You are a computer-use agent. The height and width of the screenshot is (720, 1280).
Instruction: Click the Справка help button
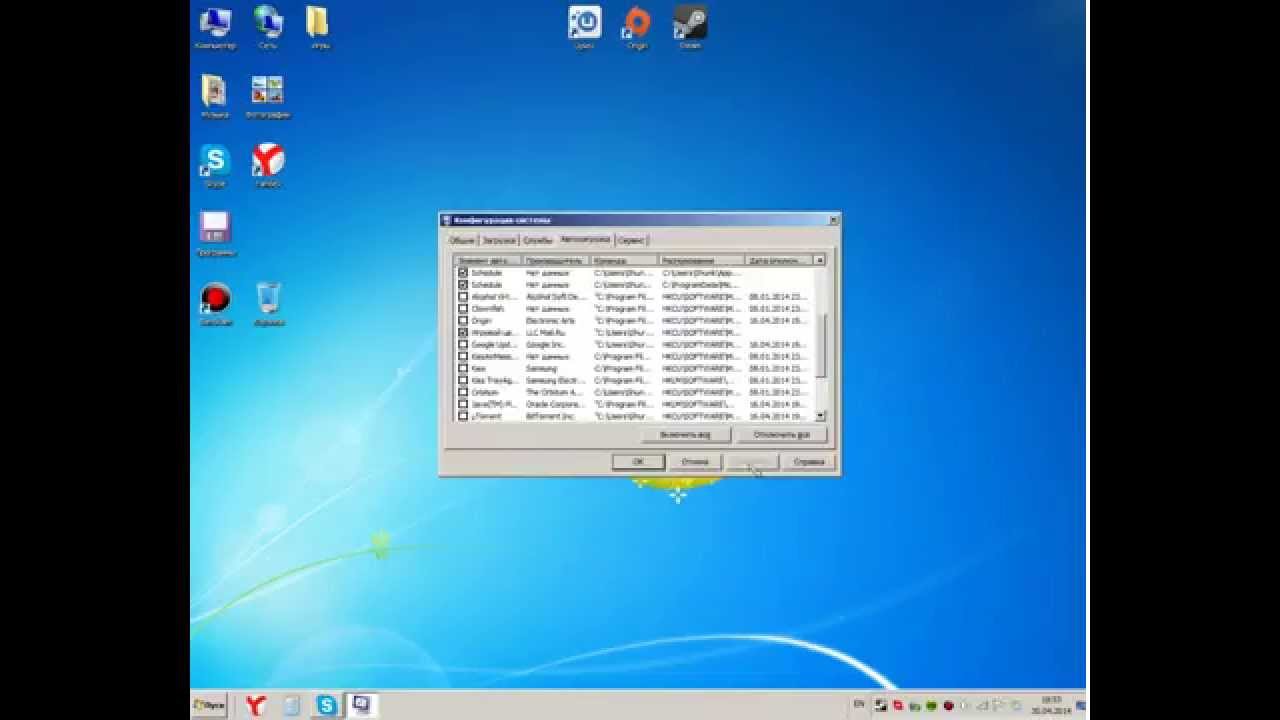[808, 462]
